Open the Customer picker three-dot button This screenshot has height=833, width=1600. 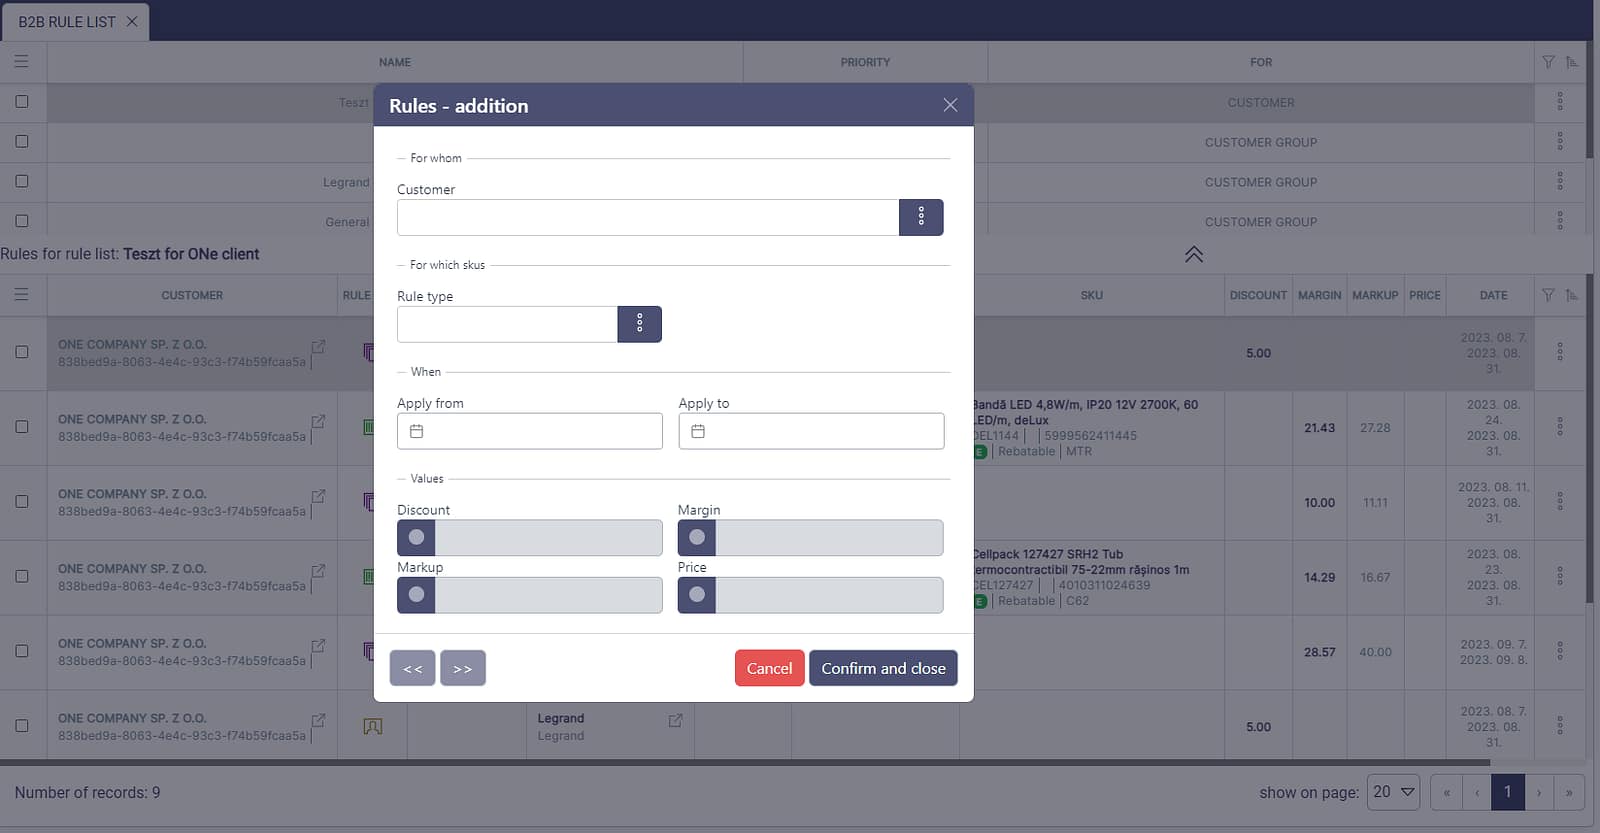click(x=920, y=217)
